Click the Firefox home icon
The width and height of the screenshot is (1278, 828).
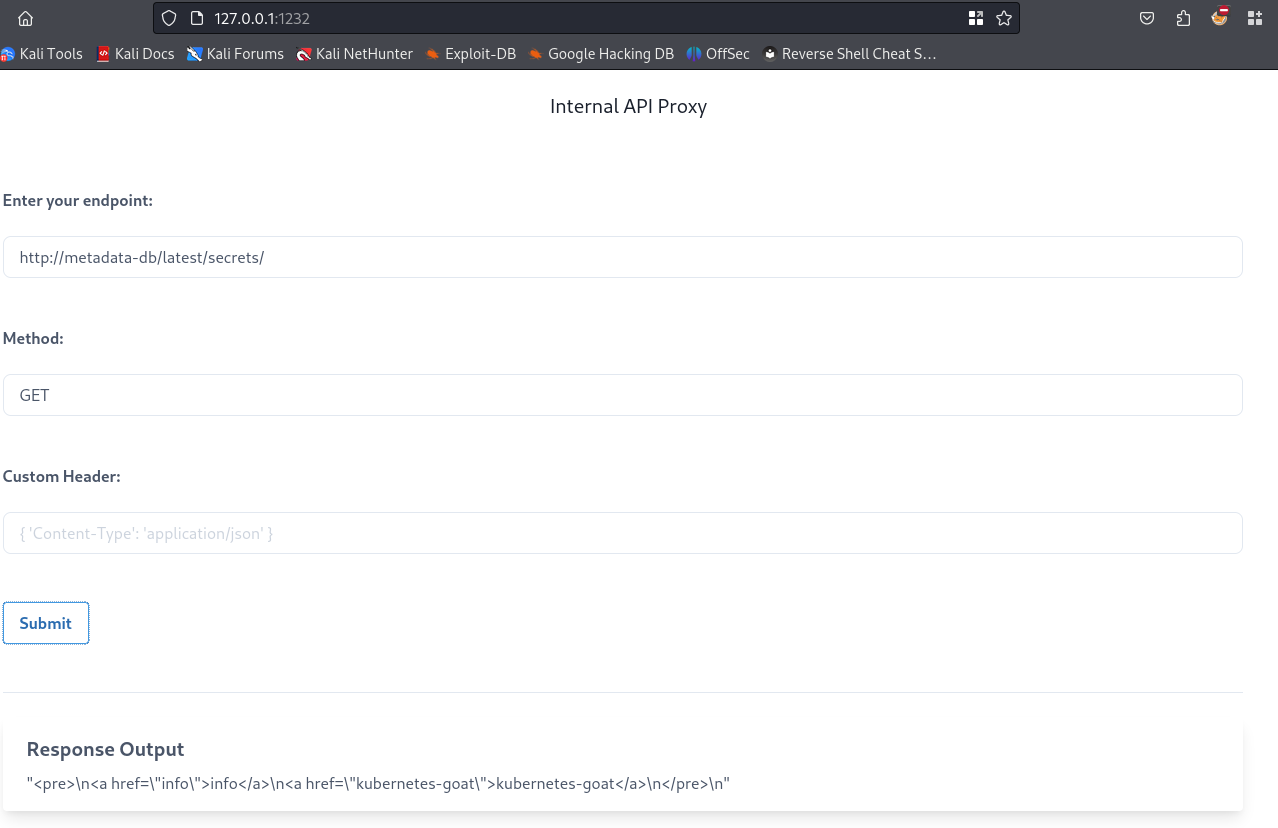click(25, 18)
